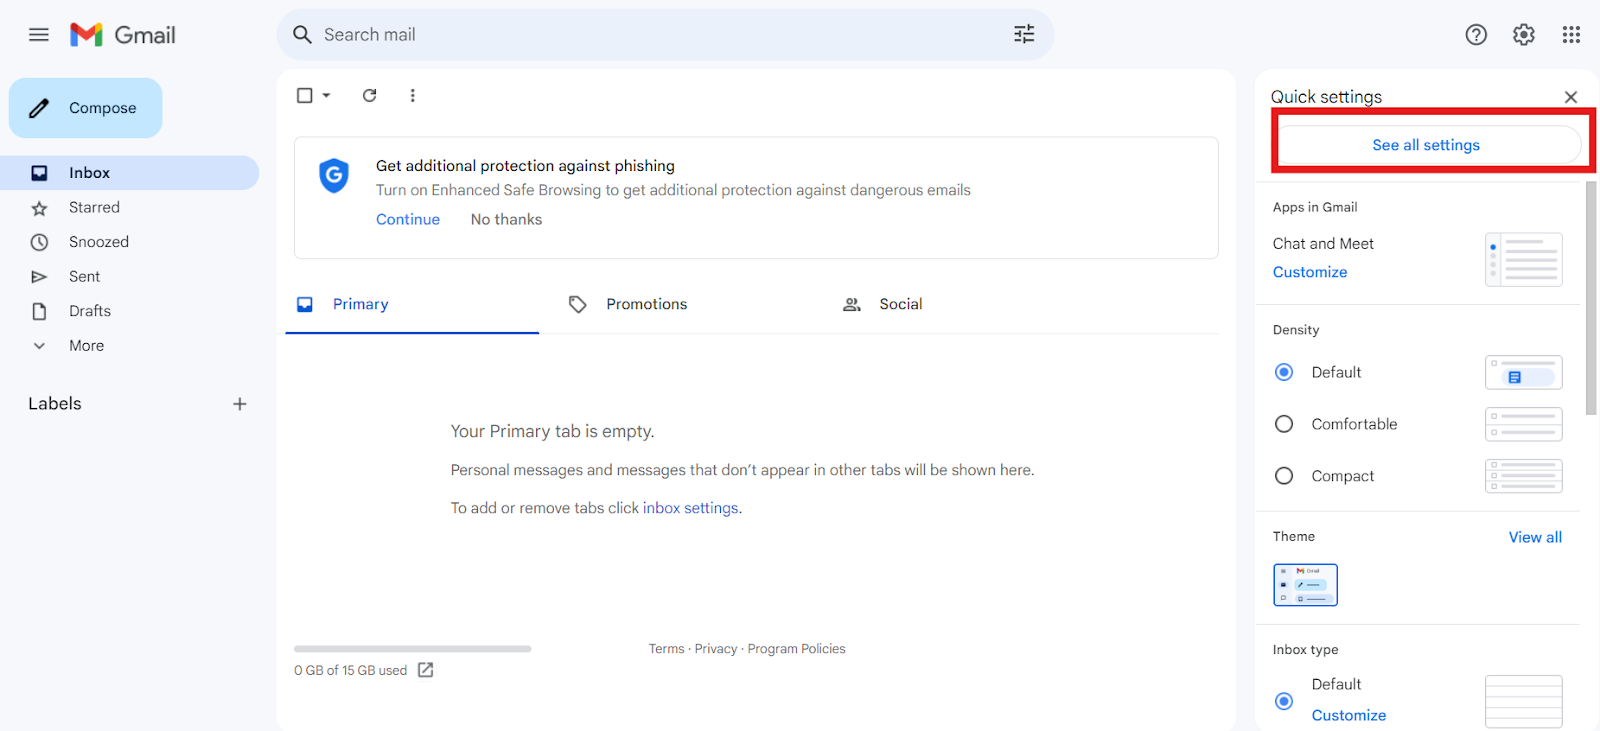
Task: Switch to the Promotions tab
Action: [646, 304]
